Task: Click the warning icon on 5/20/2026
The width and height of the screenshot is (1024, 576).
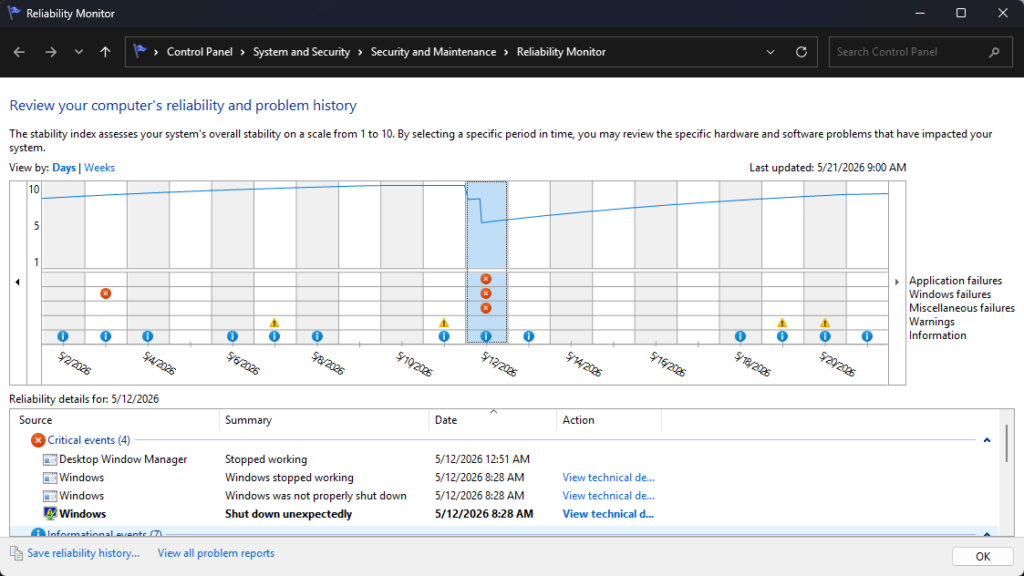Action: 825,323
